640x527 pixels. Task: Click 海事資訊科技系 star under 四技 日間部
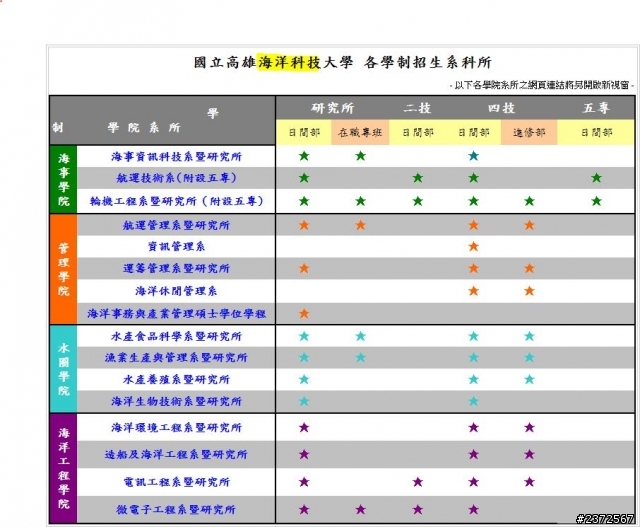[473, 156]
